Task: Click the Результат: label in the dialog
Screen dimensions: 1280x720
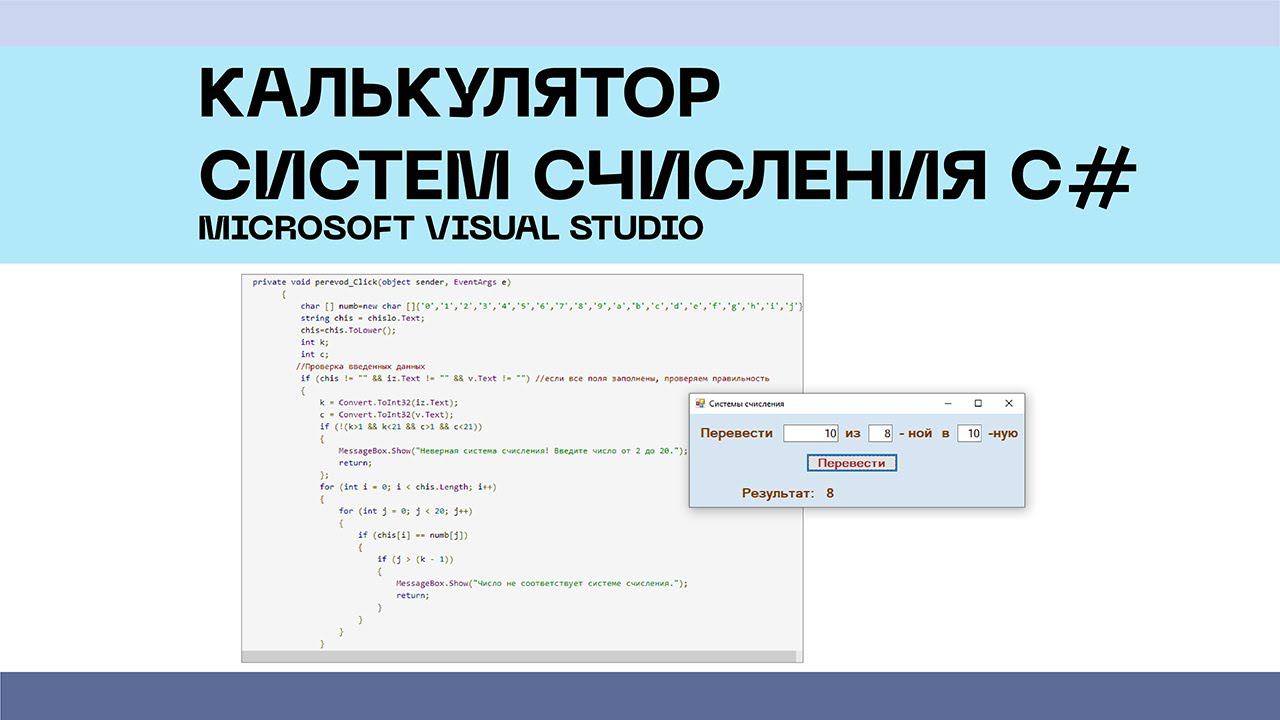Action: (778, 493)
